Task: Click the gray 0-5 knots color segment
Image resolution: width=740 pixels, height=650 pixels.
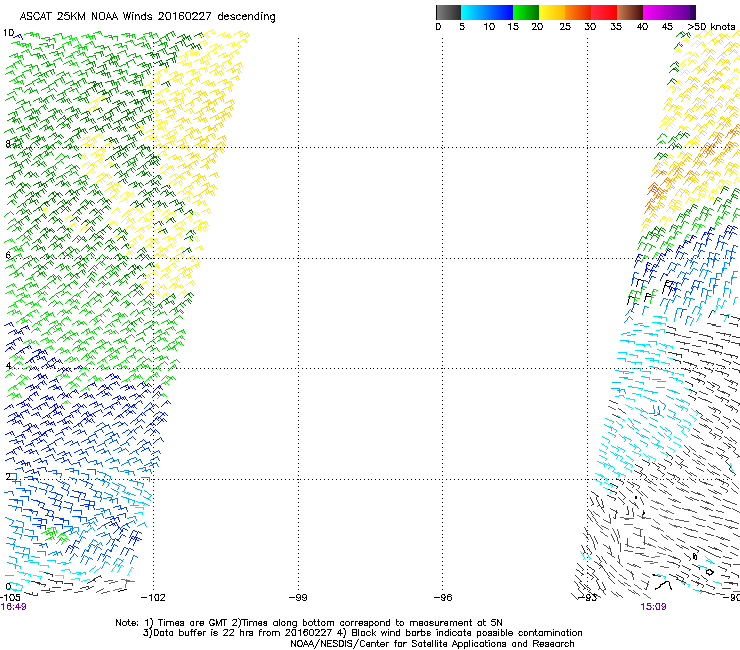Action: 448,12
